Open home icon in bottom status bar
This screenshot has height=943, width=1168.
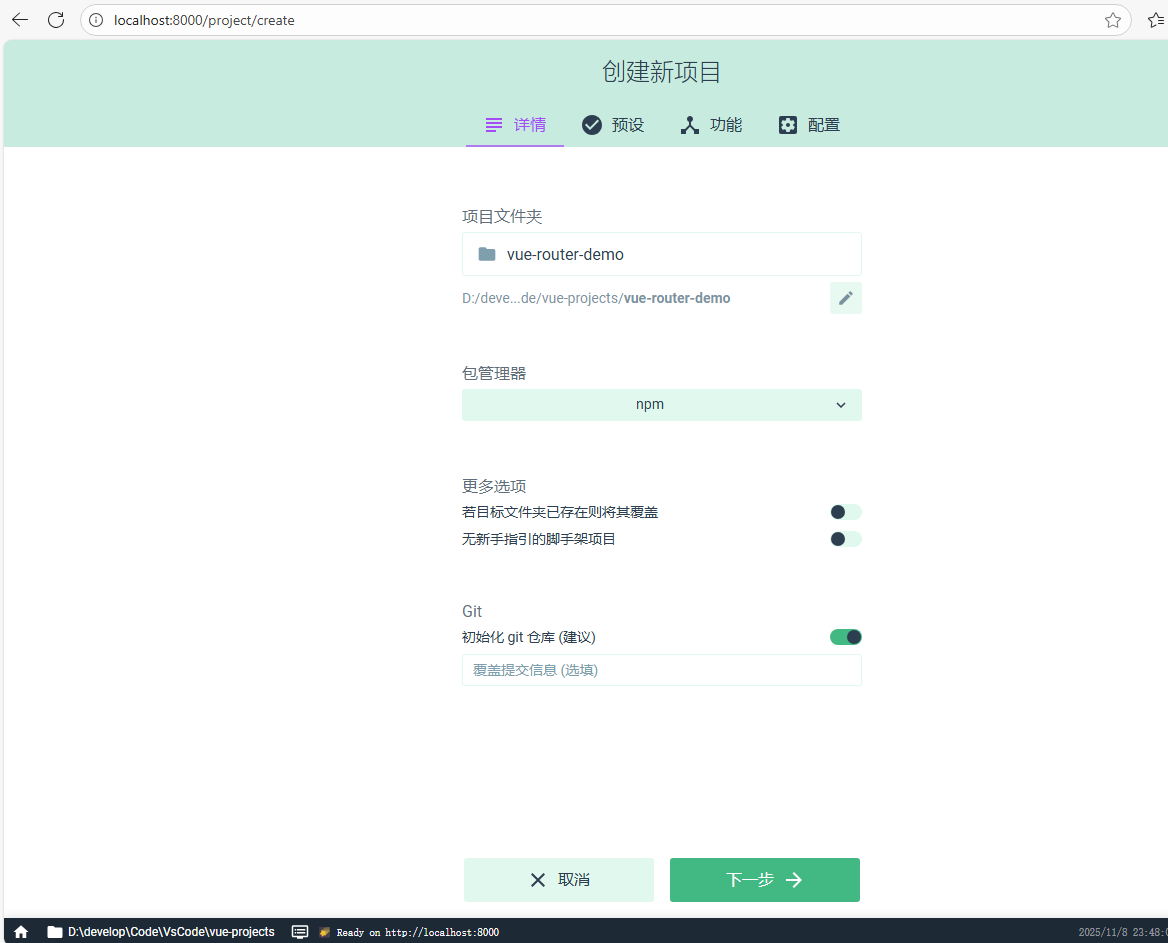coord(21,932)
